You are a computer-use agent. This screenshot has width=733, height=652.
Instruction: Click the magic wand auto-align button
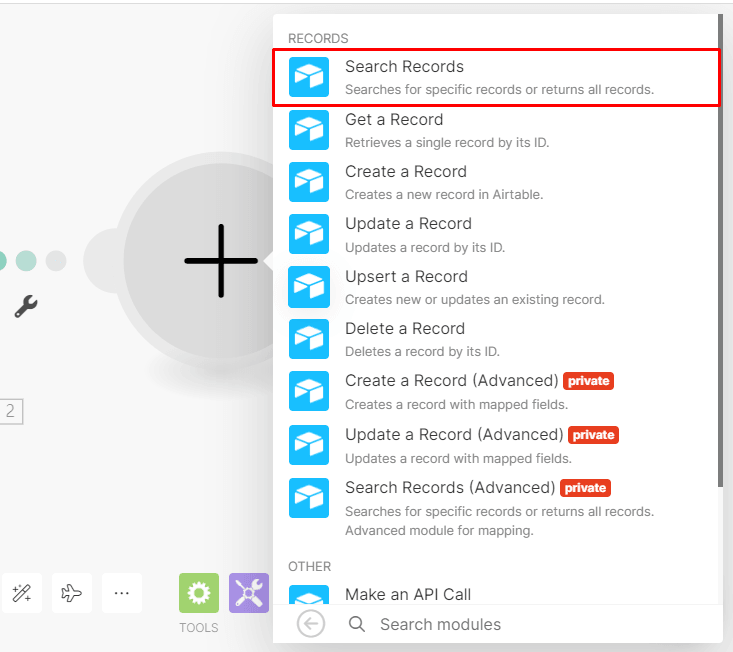pyautogui.click(x=22, y=593)
